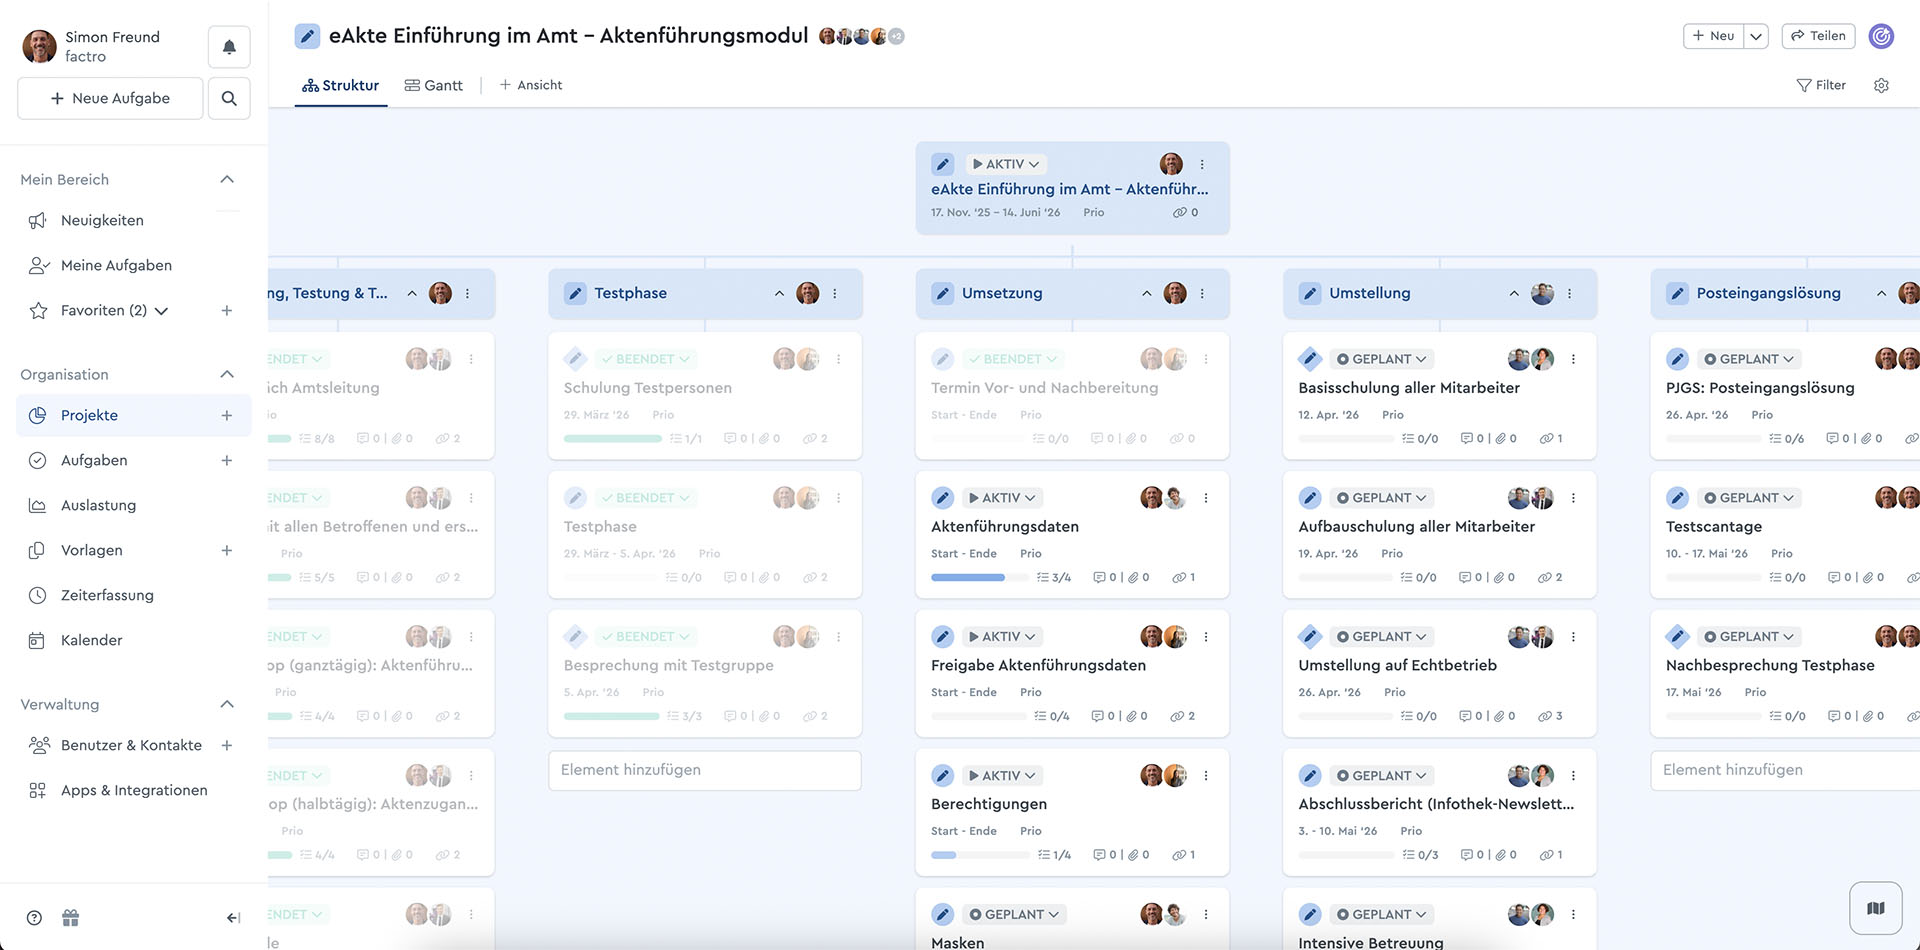Expand the Favoriten (2) list
This screenshot has width=1920, height=950.
(161, 311)
